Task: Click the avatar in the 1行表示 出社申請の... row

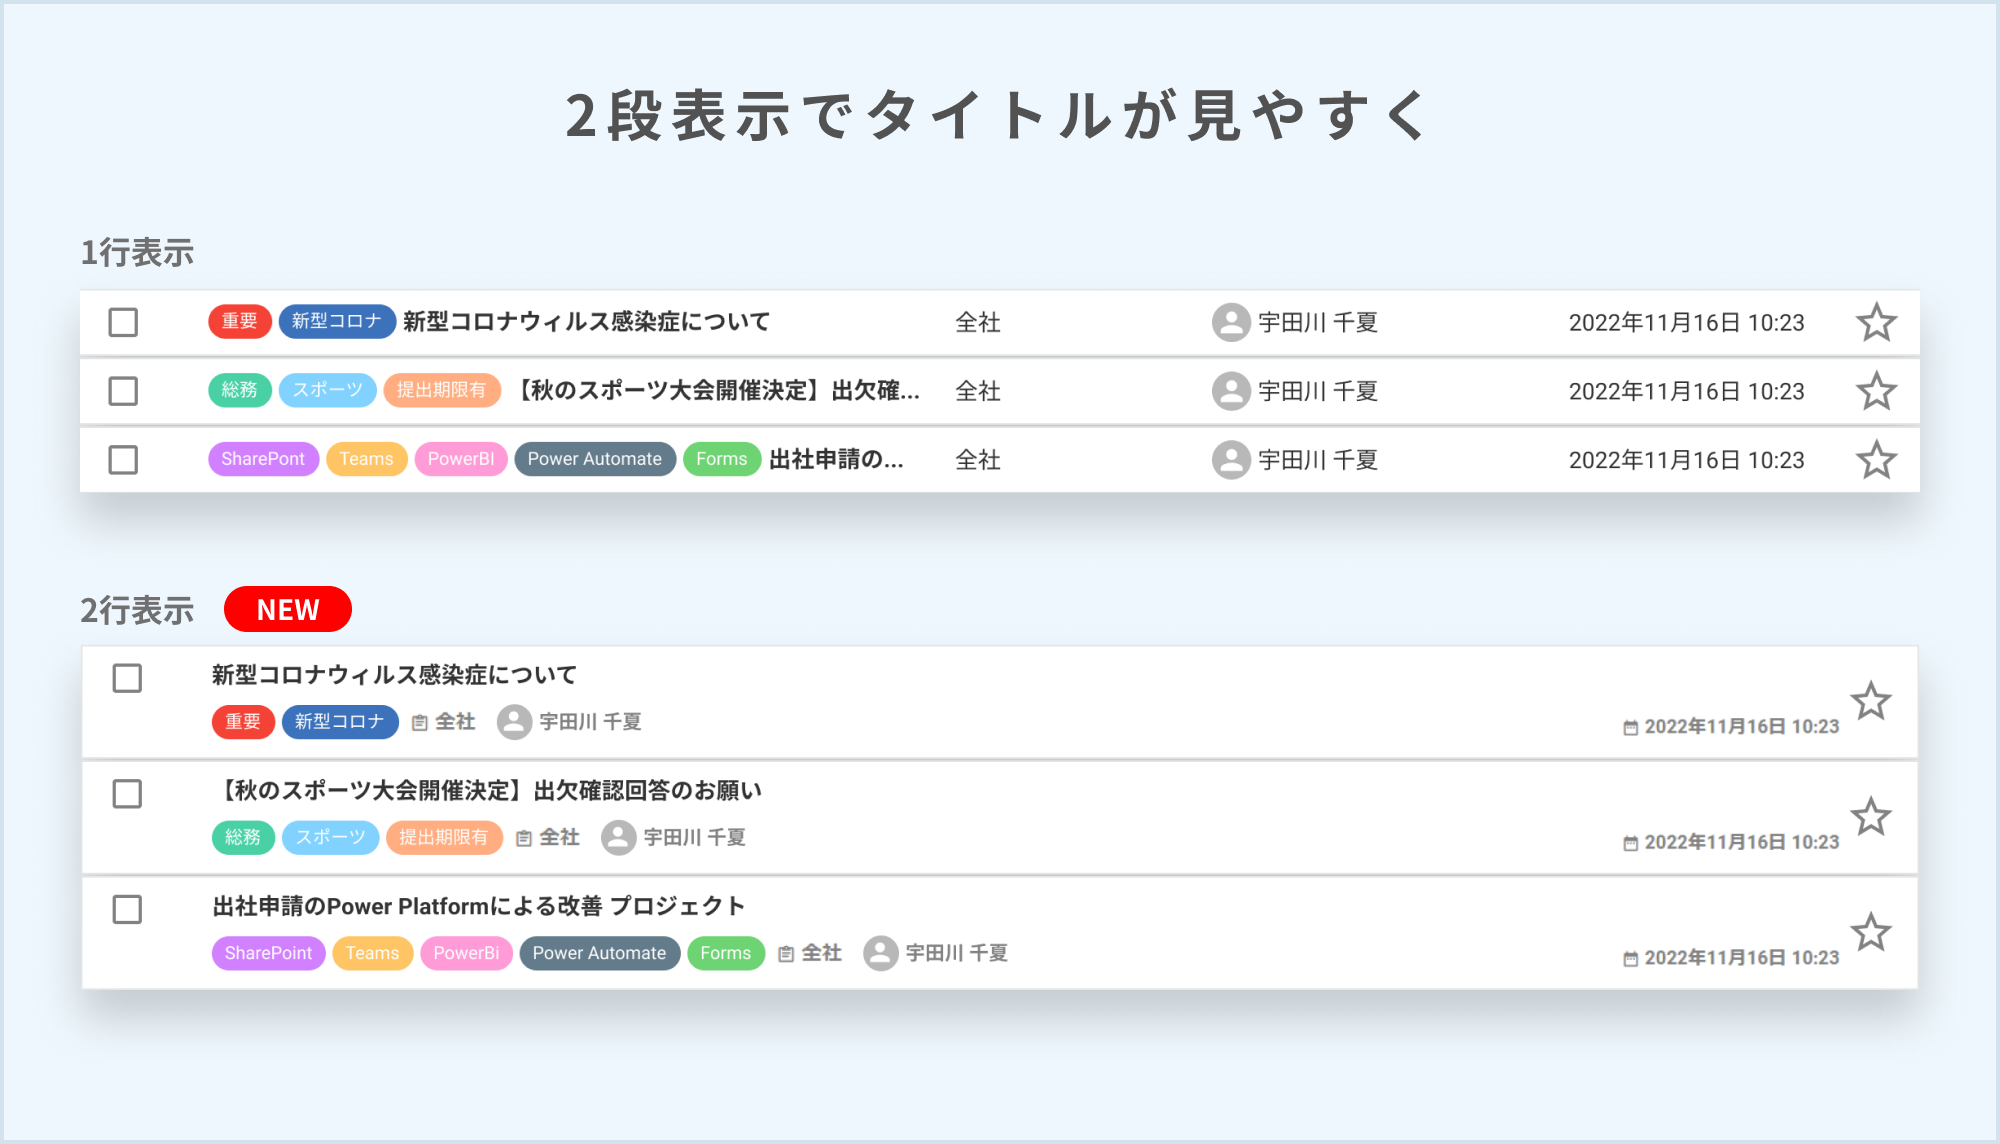Action: coord(1231,460)
